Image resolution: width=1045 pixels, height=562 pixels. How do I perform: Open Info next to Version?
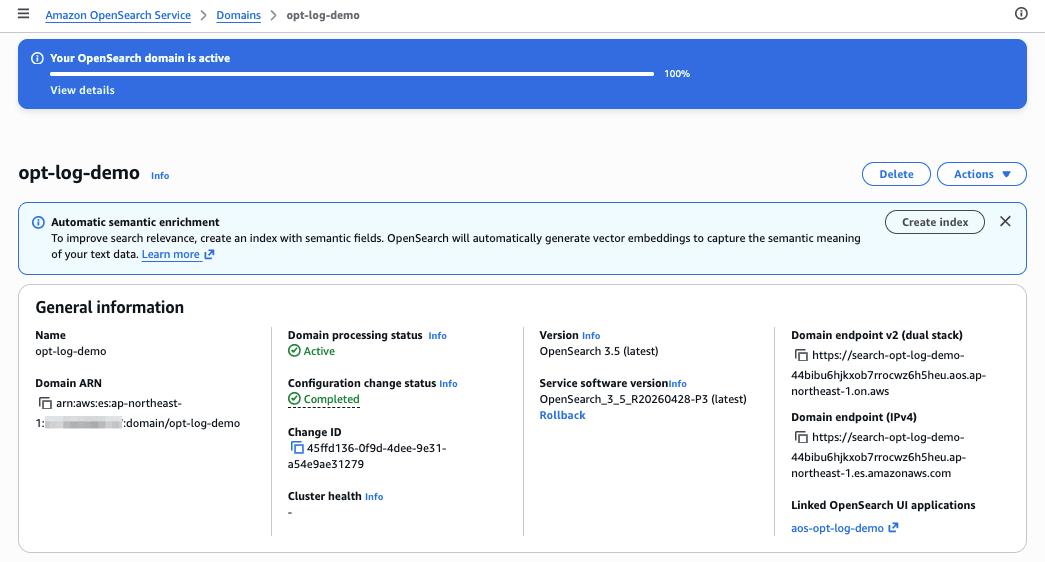click(x=591, y=335)
